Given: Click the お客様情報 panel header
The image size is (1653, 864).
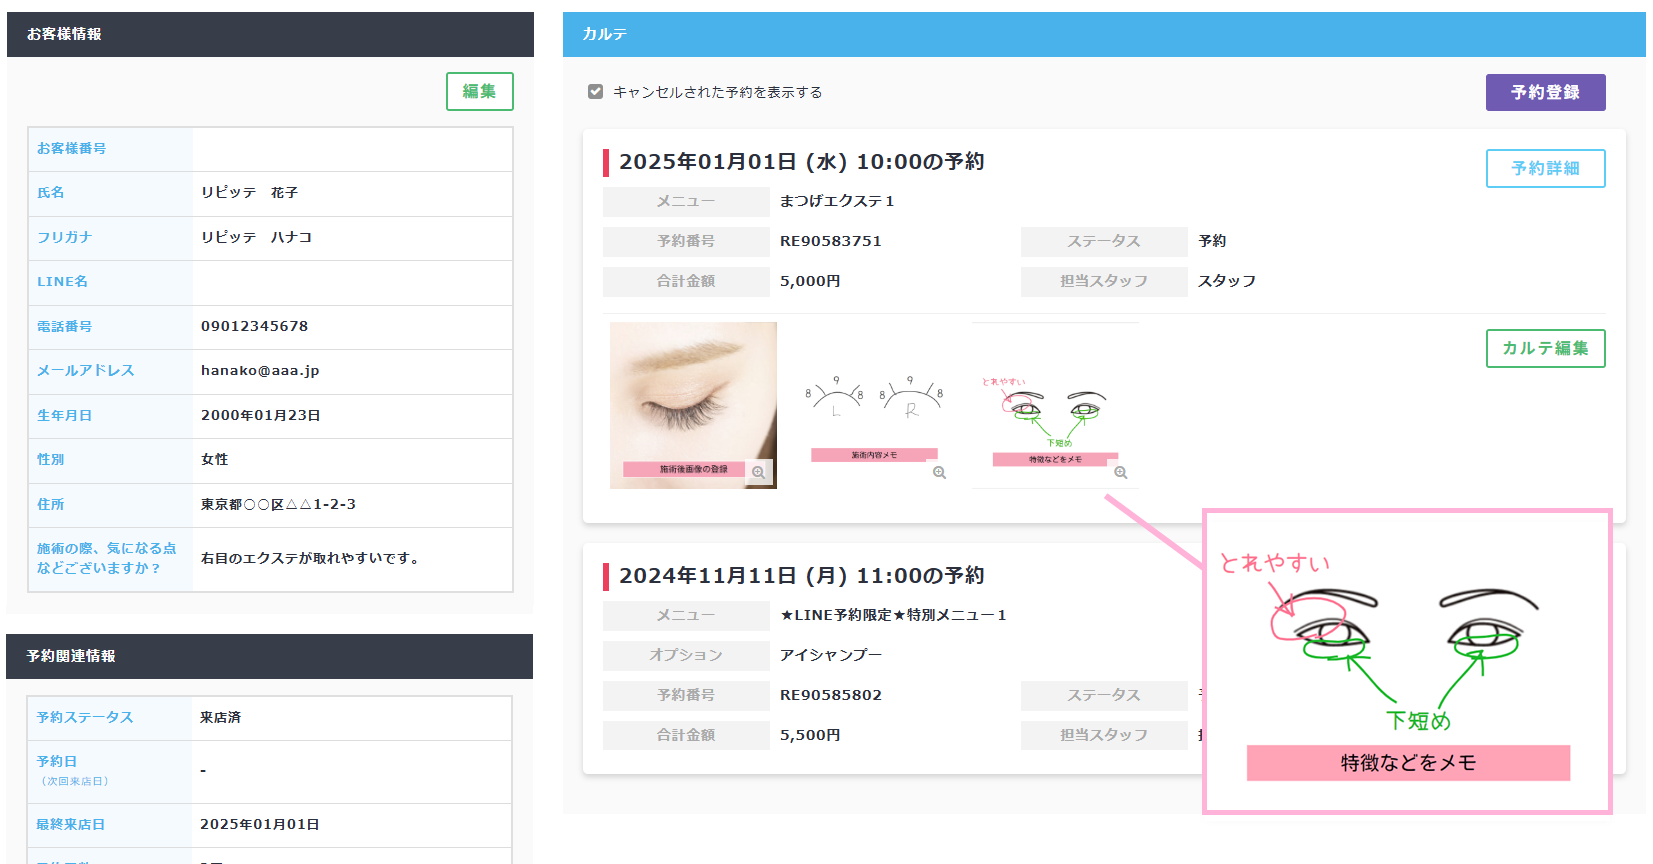Looking at the screenshot, I should pyautogui.click(x=270, y=34).
